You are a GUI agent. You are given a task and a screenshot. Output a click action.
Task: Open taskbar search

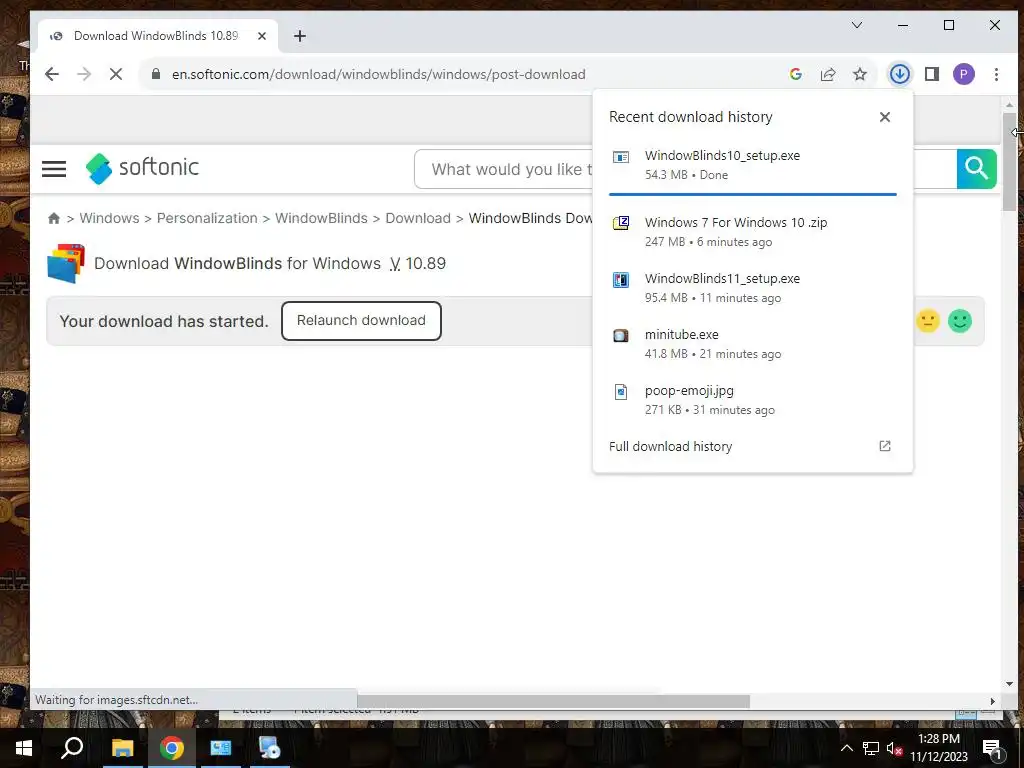pyautogui.click(x=72, y=748)
